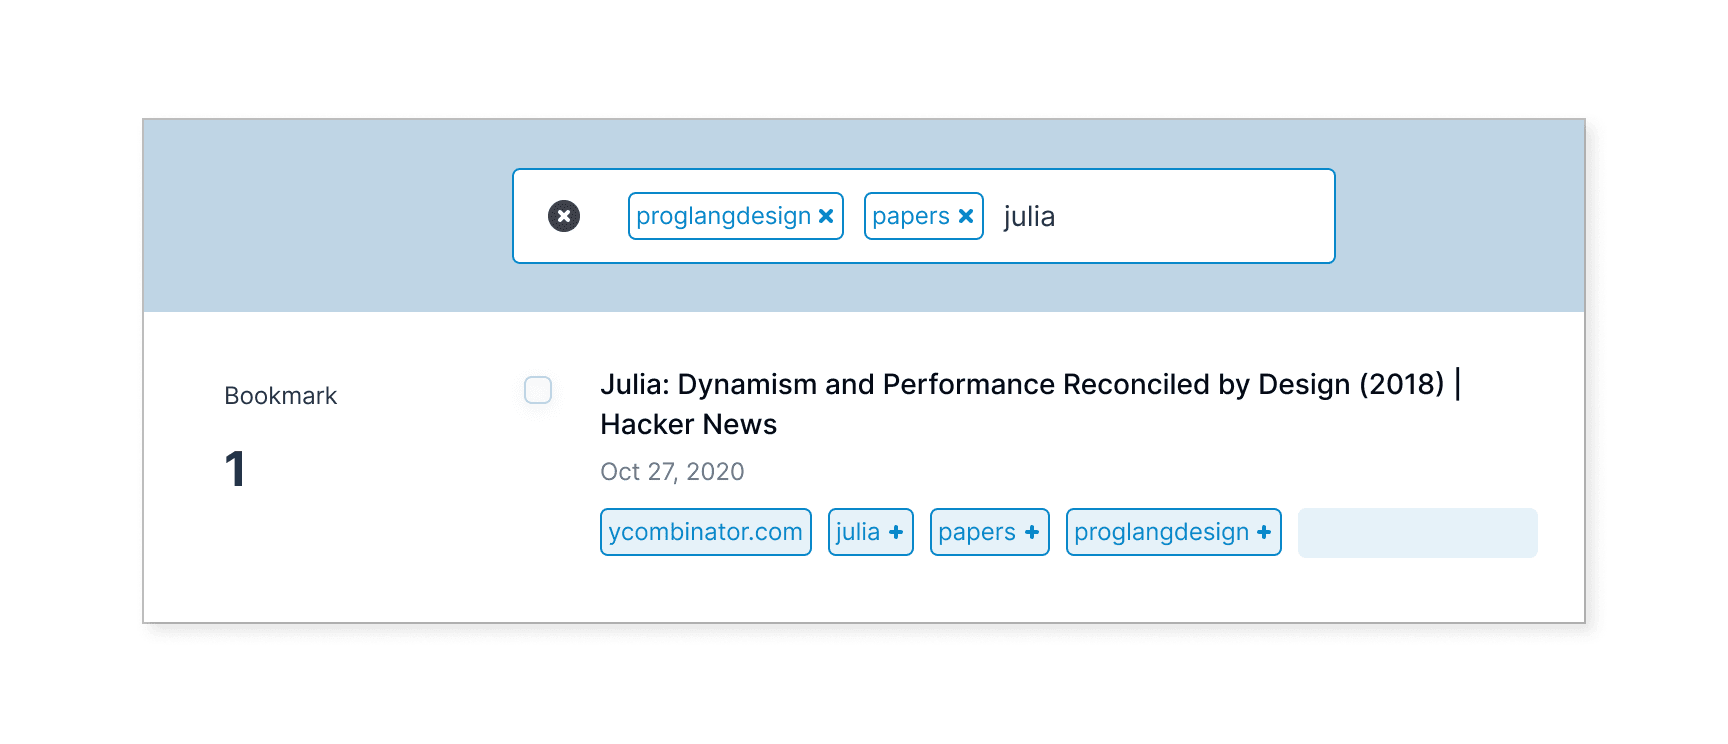
Task: Click the proglangdesign tag label below the bookmark
Action: 1161,532
